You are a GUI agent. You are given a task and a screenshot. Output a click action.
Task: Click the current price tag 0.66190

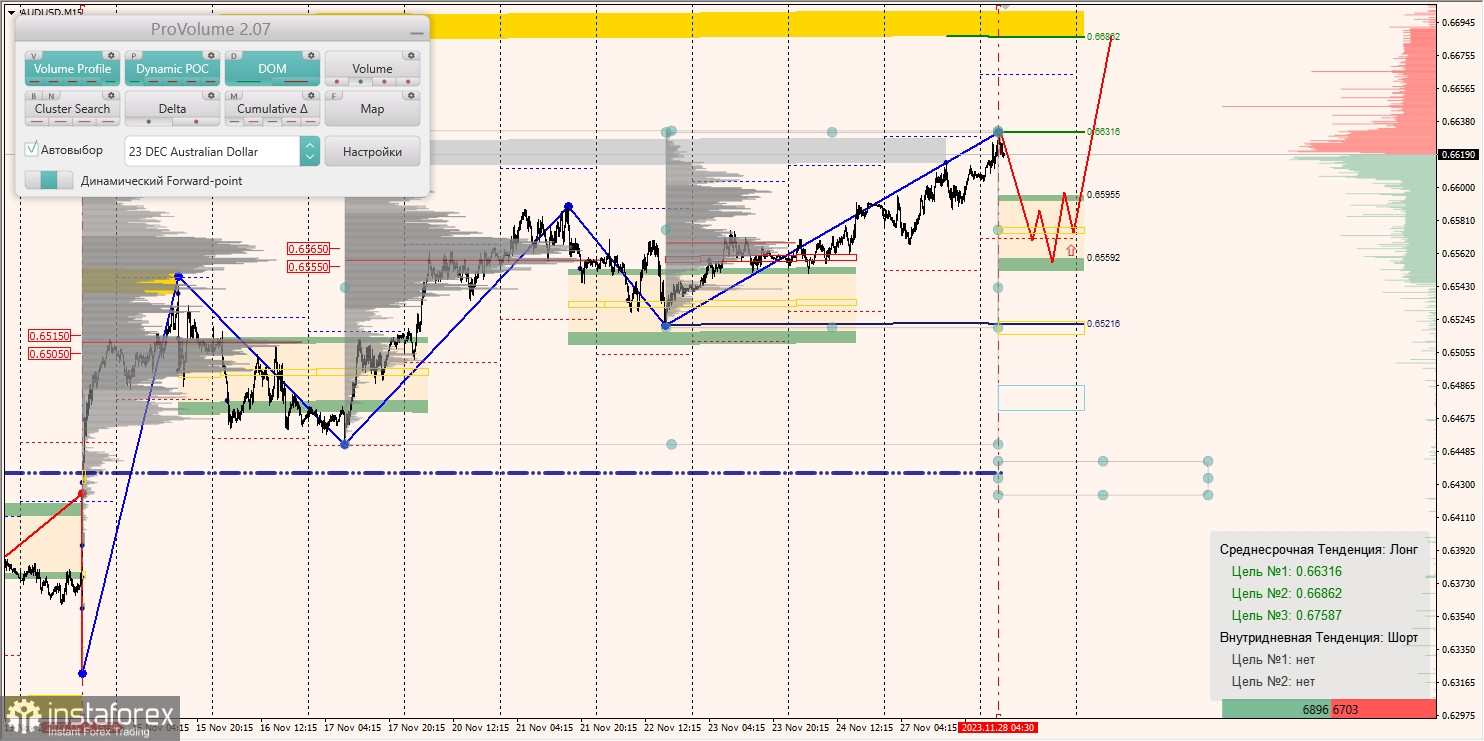pos(1459,155)
